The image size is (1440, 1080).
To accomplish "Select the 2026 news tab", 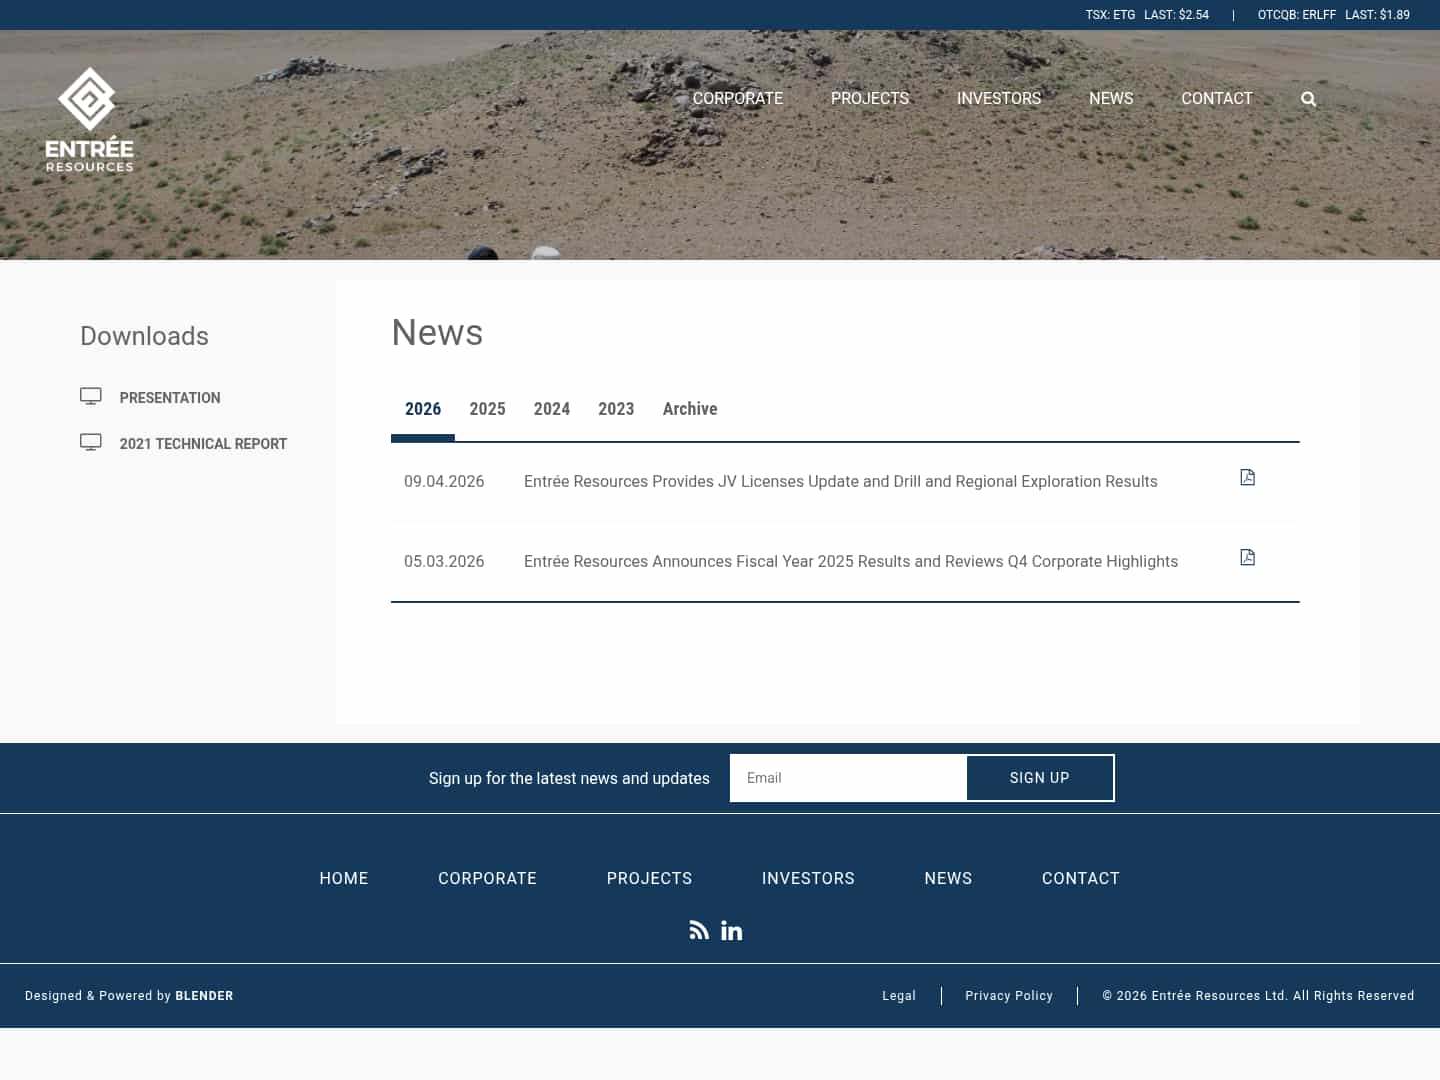I will pyautogui.click(x=423, y=409).
